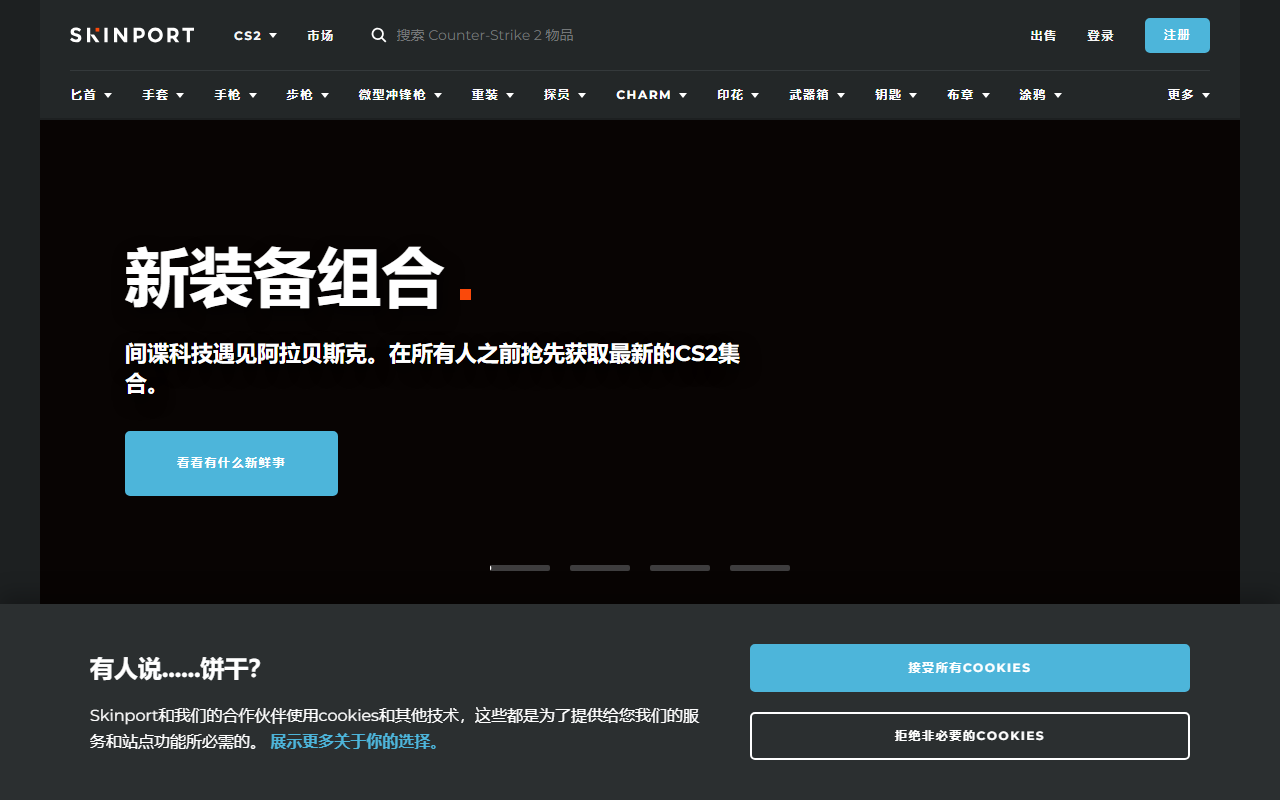This screenshot has height=800, width=1280.
Task: Open the 布章 category menu
Action: pos(968,95)
